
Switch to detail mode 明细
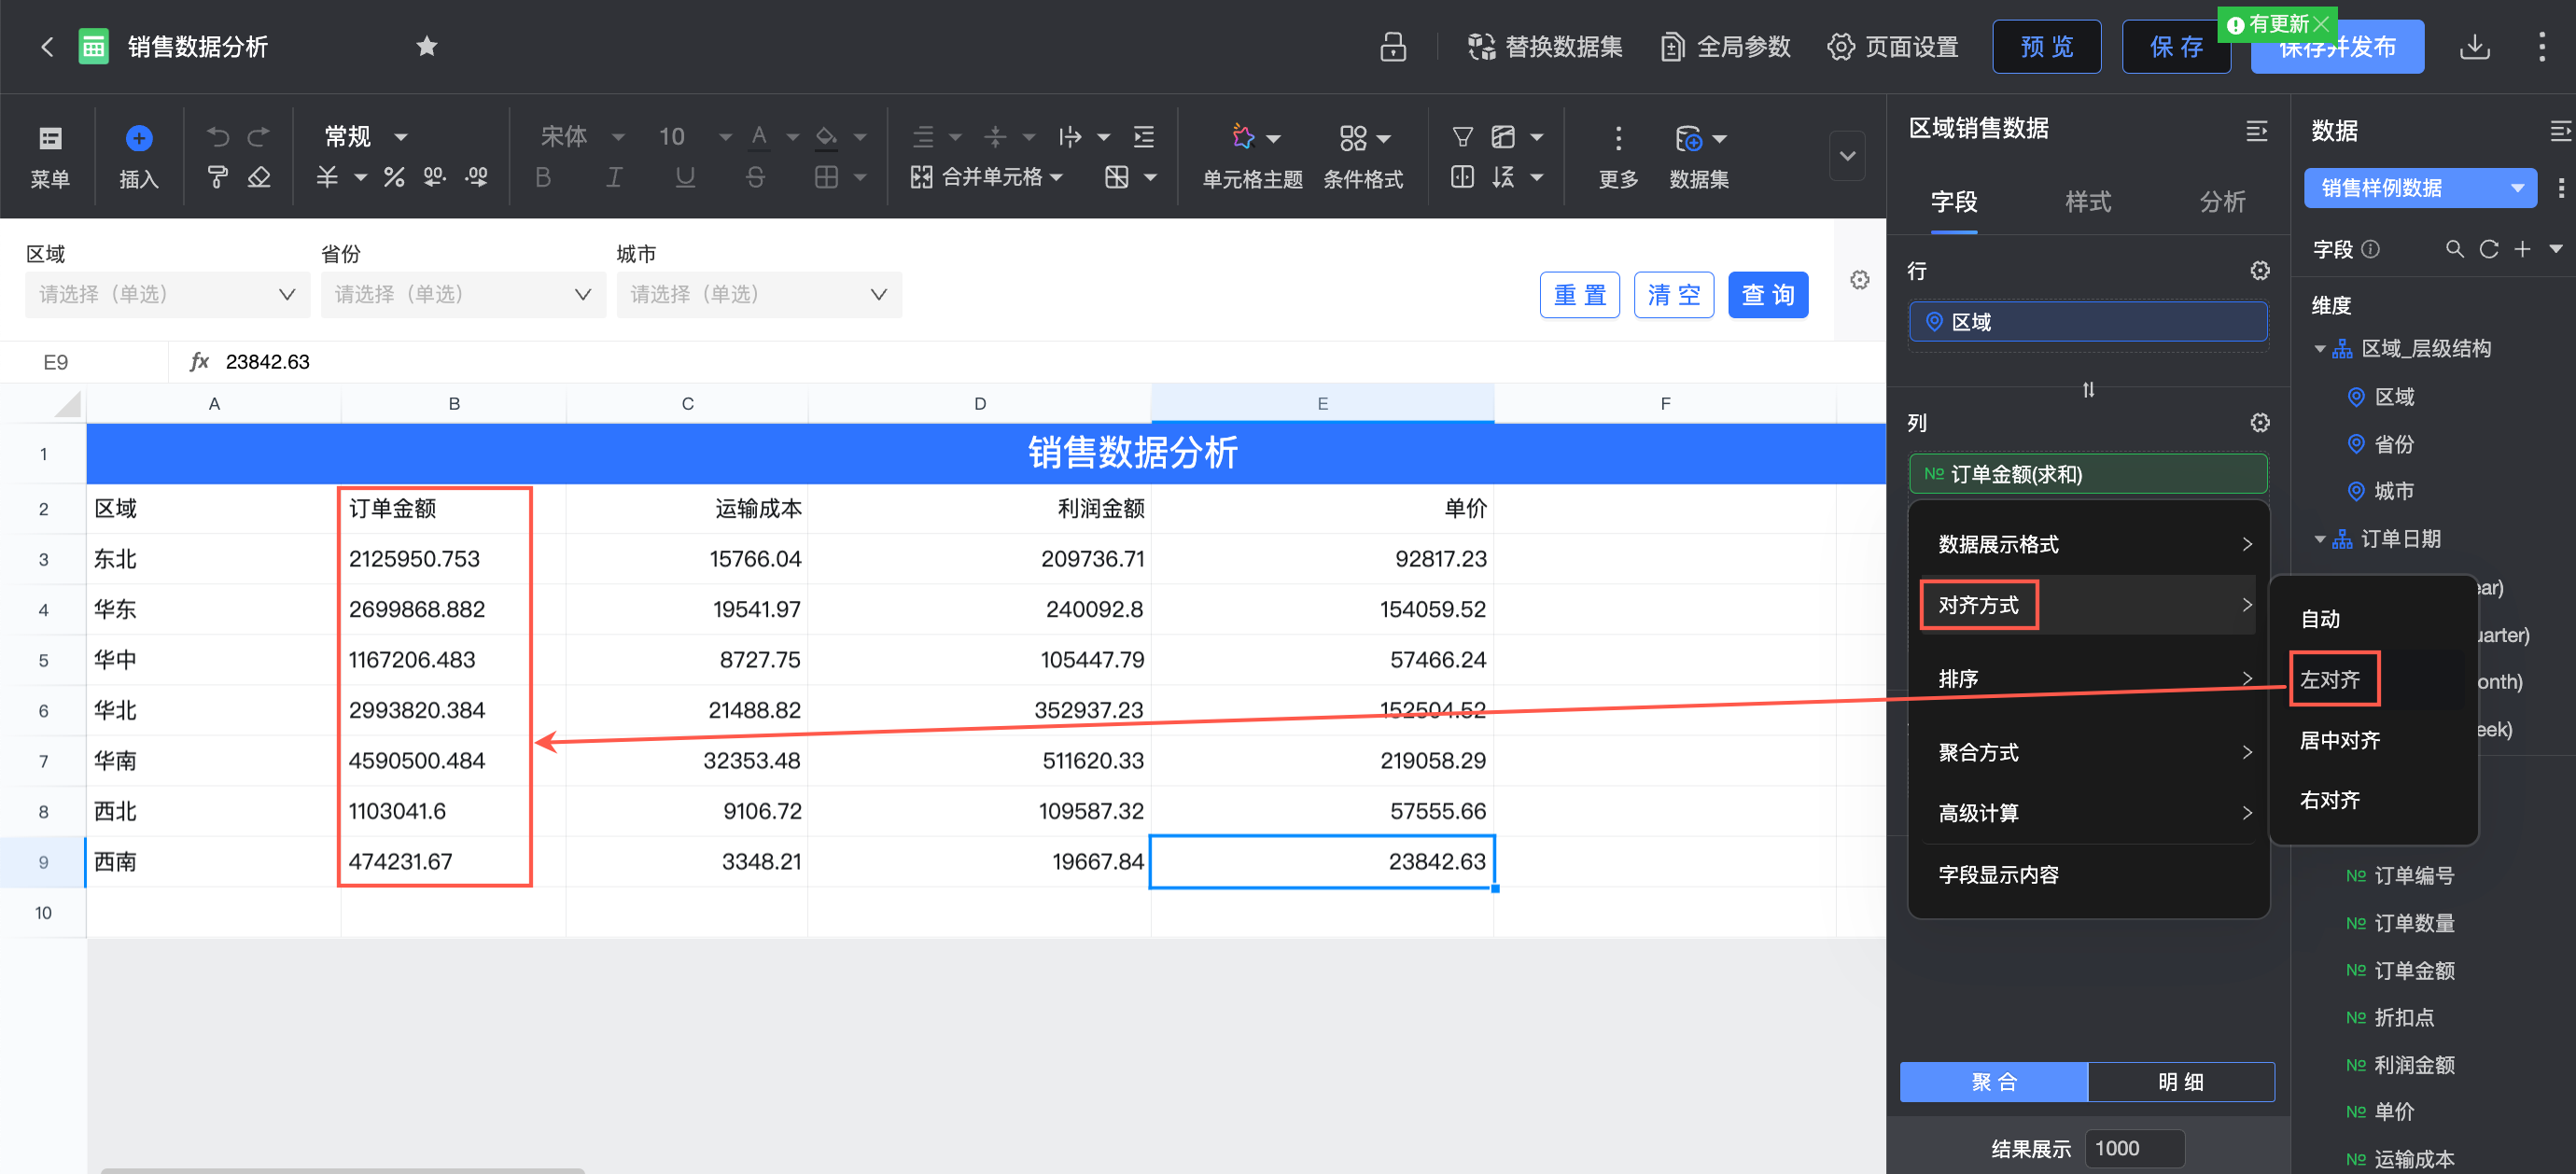click(x=2180, y=1082)
